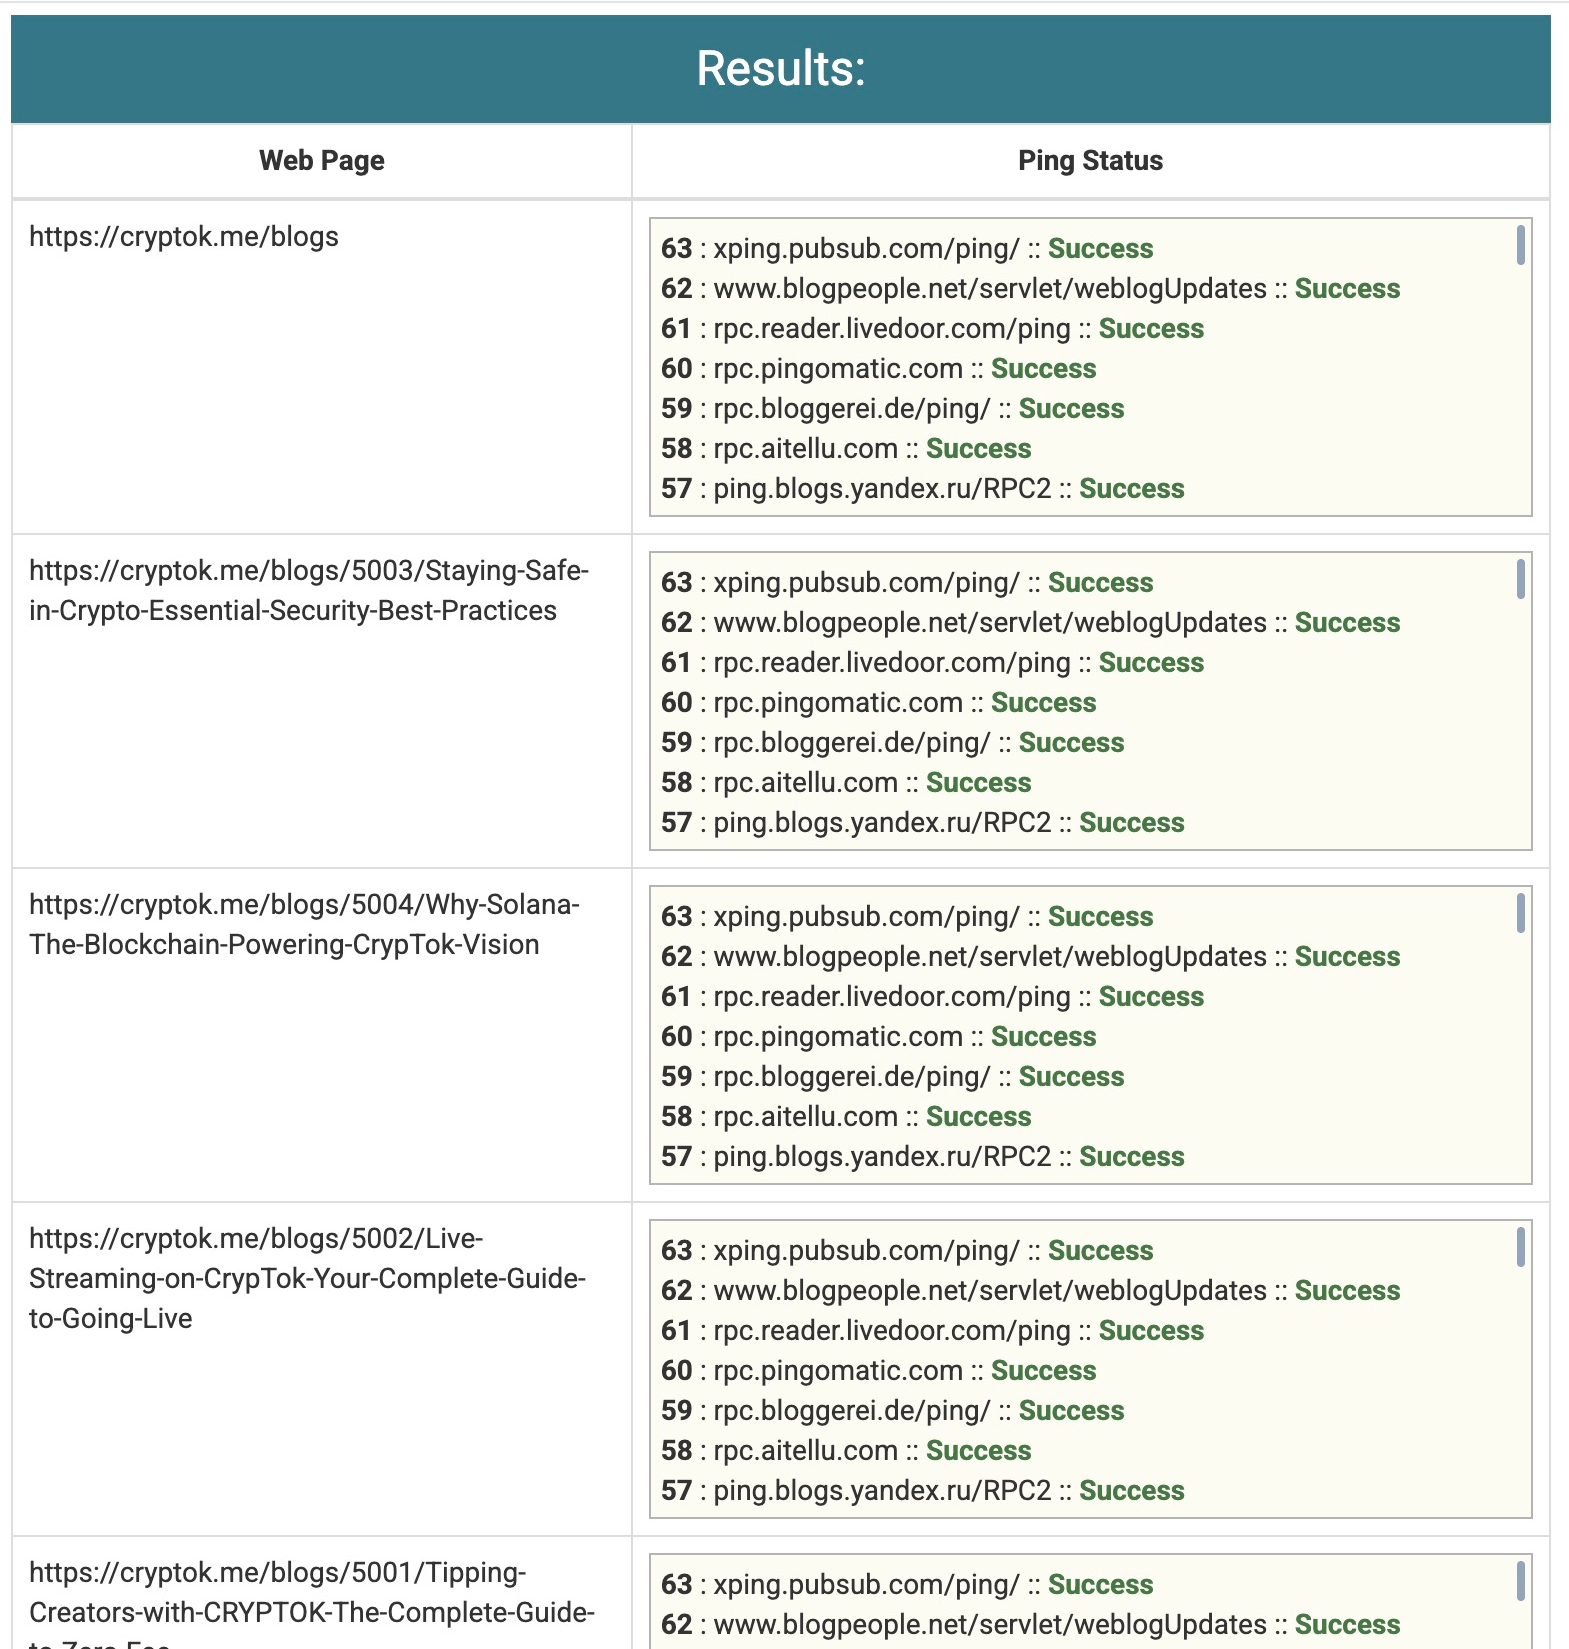Click the Results header banner
The image size is (1569, 1649).
(x=780, y=69)
